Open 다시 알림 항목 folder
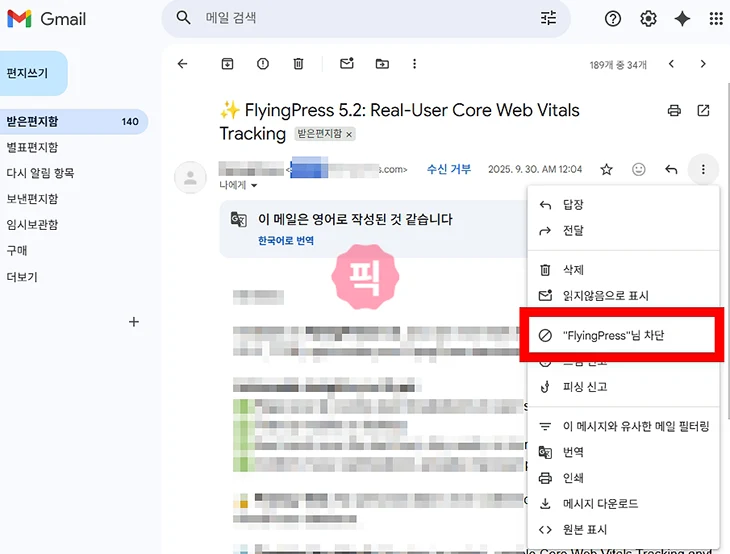Viewport: 730px width, 554px height. pos(40,173)
